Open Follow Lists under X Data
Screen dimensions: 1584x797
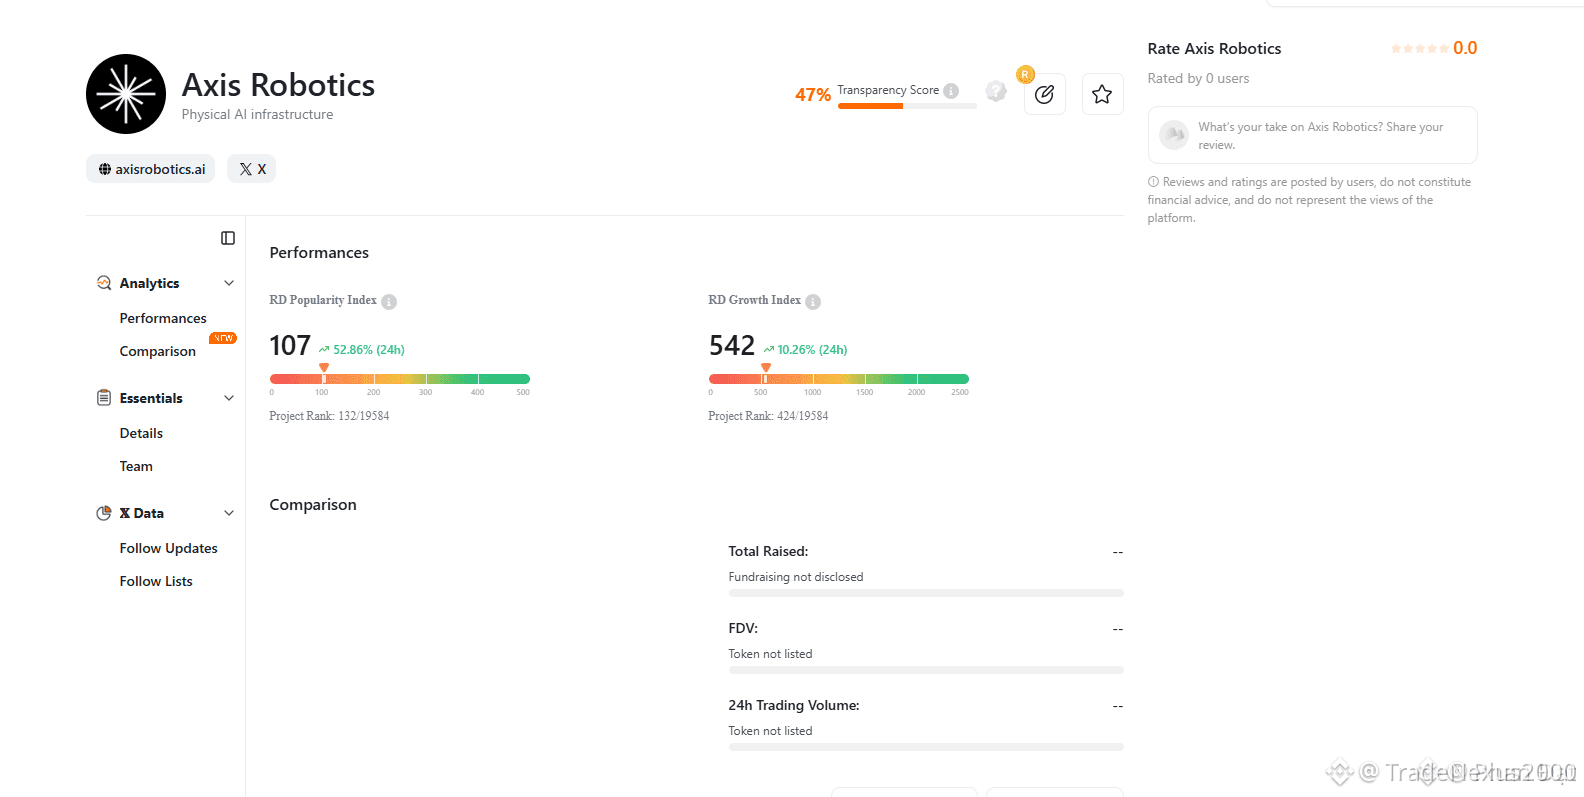156,581
